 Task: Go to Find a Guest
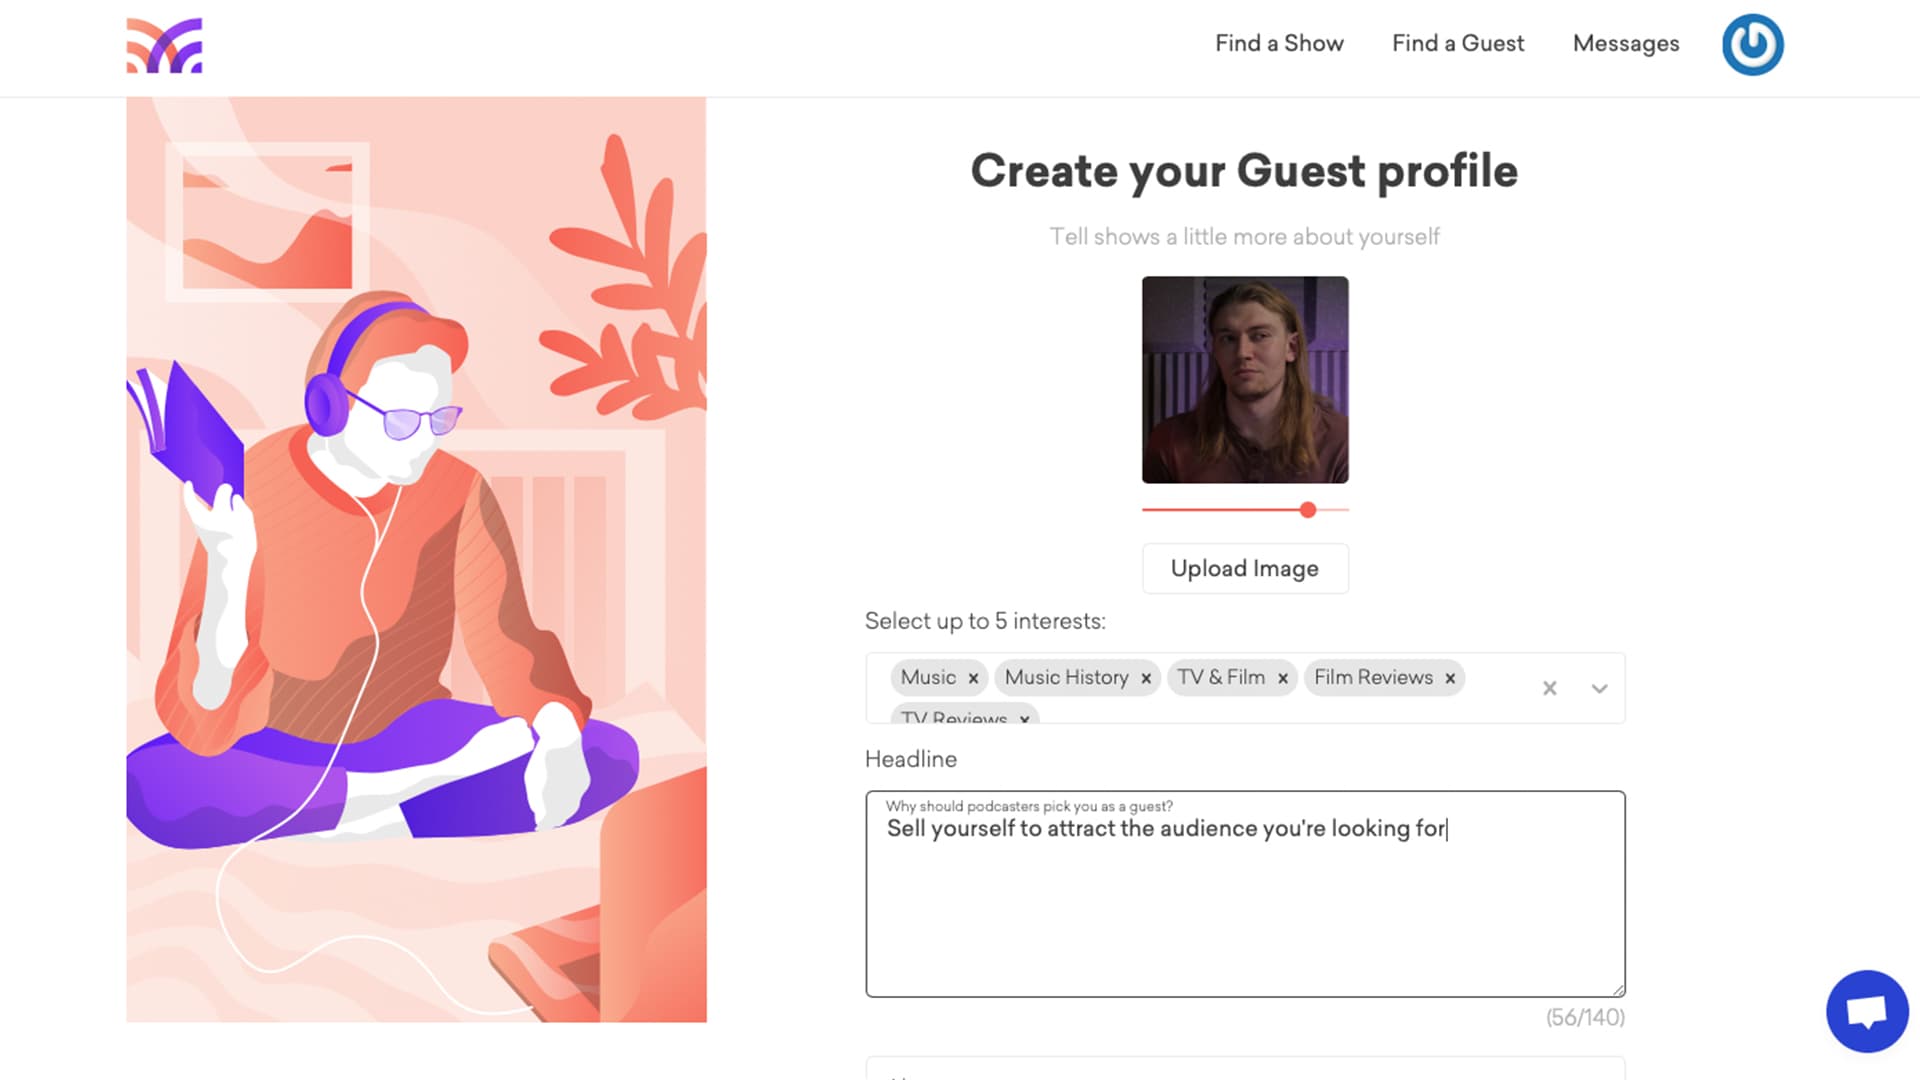click(x=1457, y=43)
